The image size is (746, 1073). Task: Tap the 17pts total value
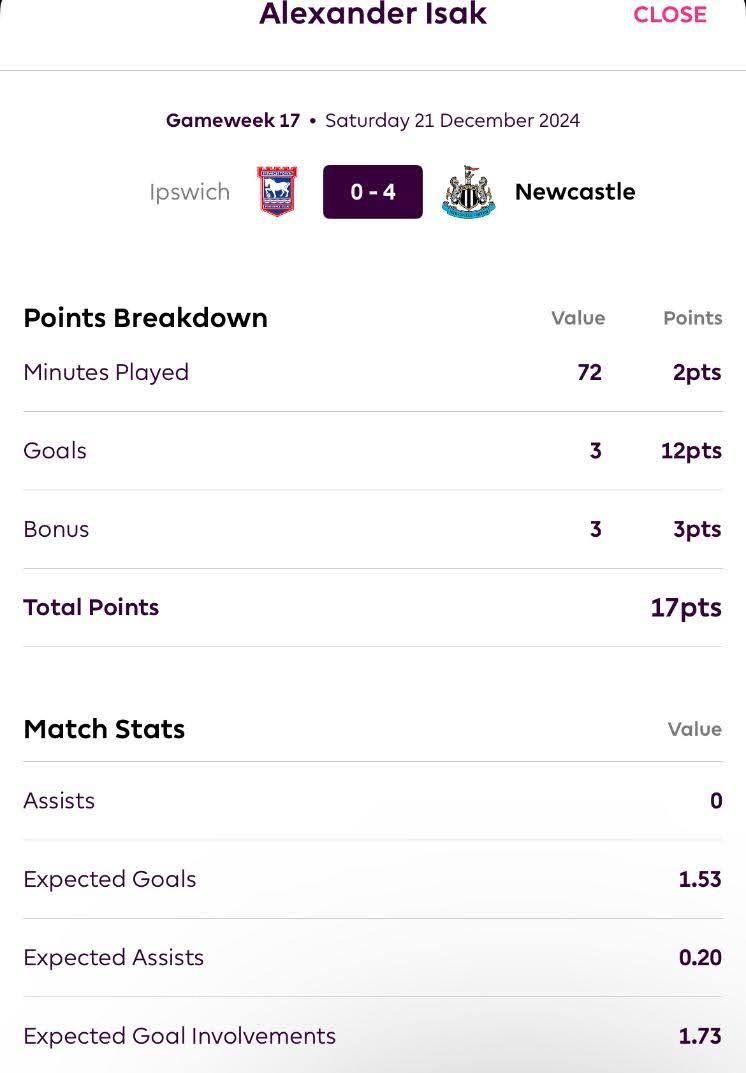pyautogui.click(x=686, y=608)
